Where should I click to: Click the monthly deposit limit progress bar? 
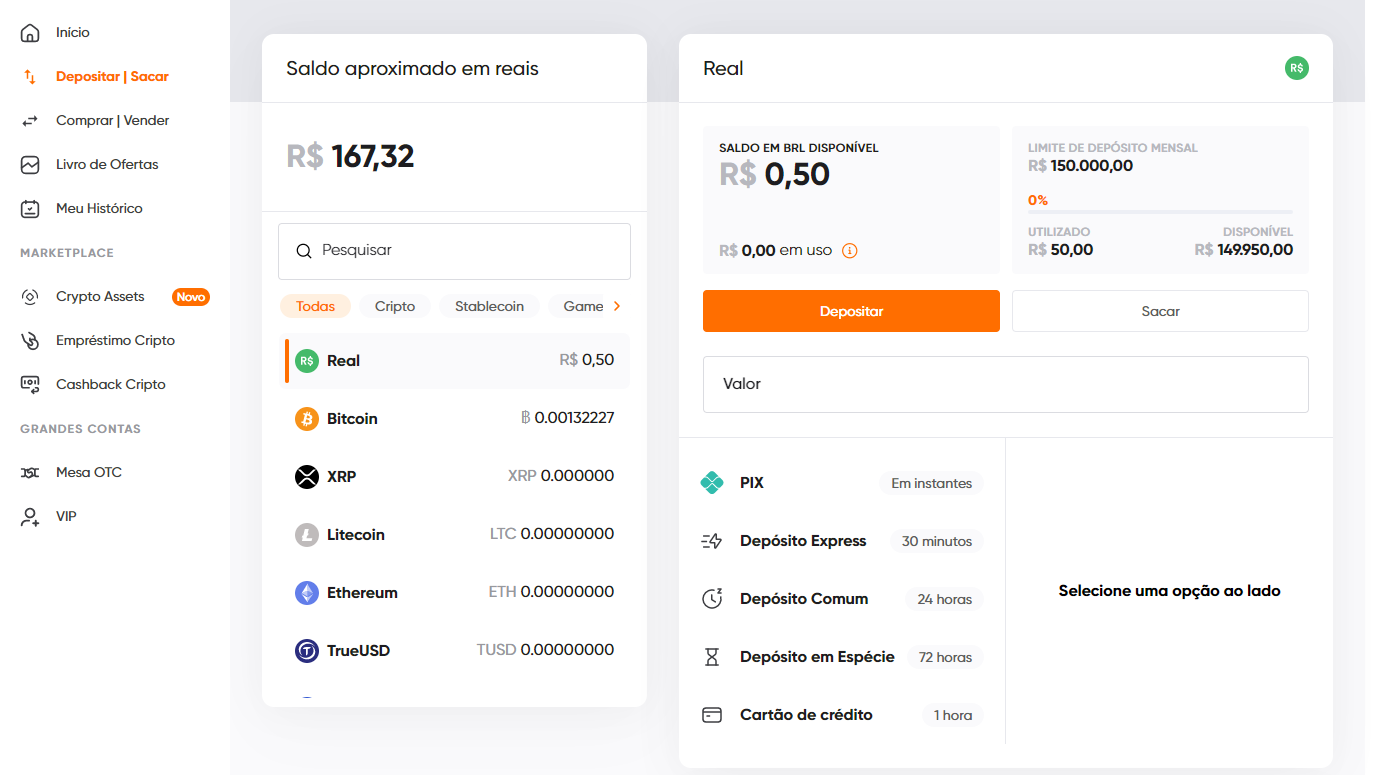tap(1160, 212)
